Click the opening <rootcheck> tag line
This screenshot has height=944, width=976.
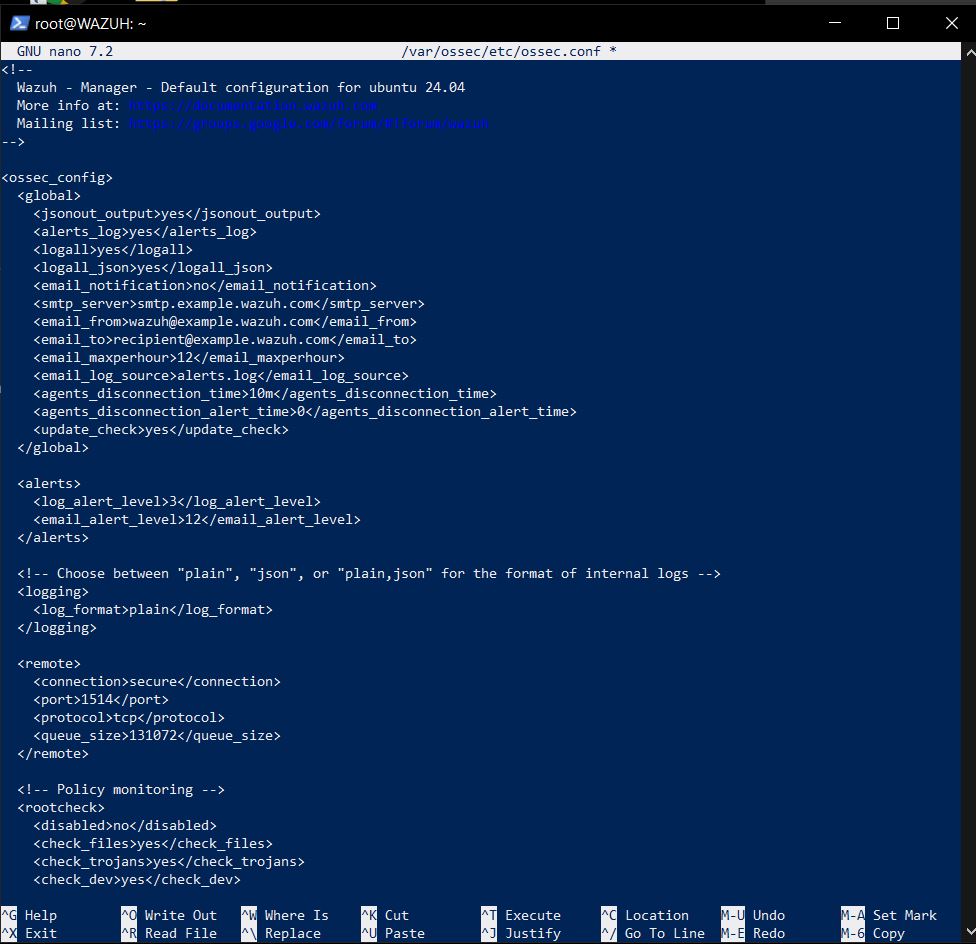pos(61,808)
